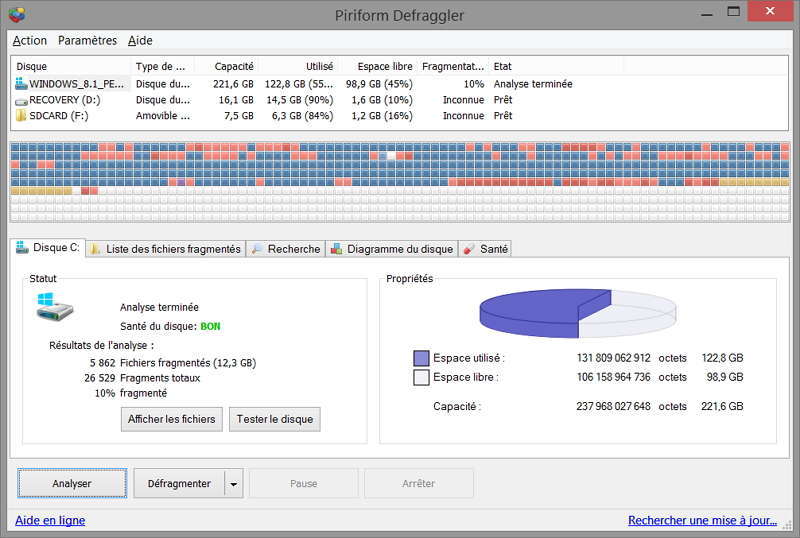The width and height of the screenshot is (800, 538).
Task: Select the RECOVERY (D:) row text
Action: (65, 100)
